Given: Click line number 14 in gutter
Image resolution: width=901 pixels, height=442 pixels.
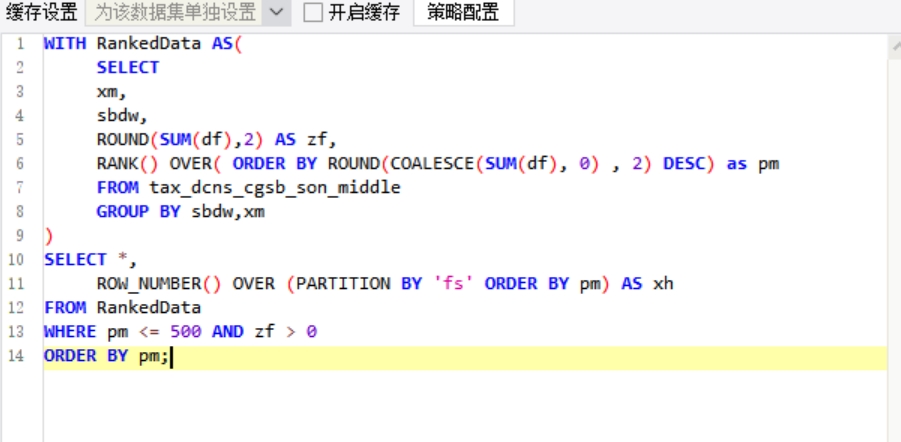Looking at the screenshot, I should point(16,356).
